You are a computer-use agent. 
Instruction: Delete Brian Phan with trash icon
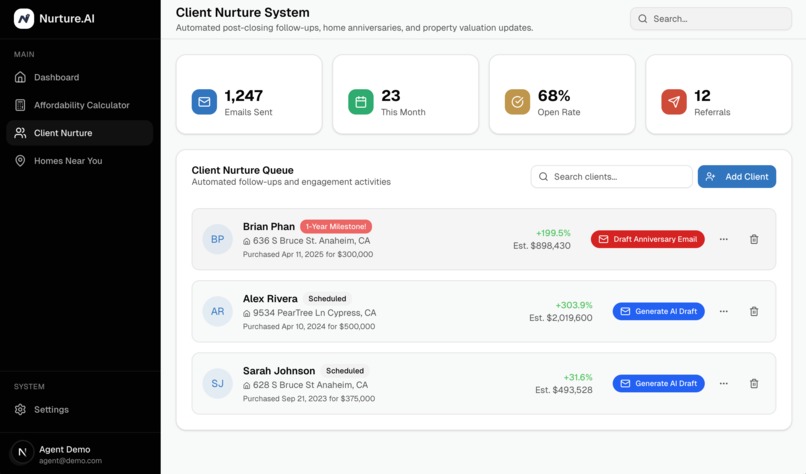[x=754, y=239]
